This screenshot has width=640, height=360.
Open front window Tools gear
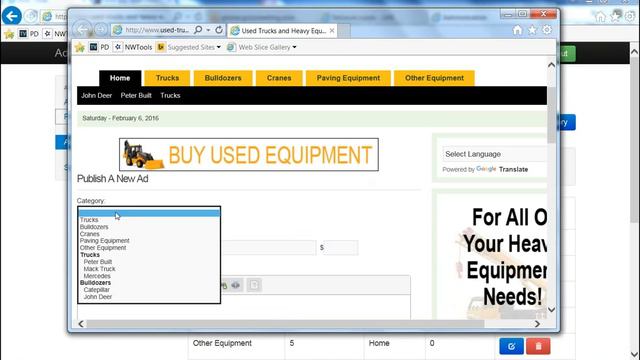(x=547, y=30)
